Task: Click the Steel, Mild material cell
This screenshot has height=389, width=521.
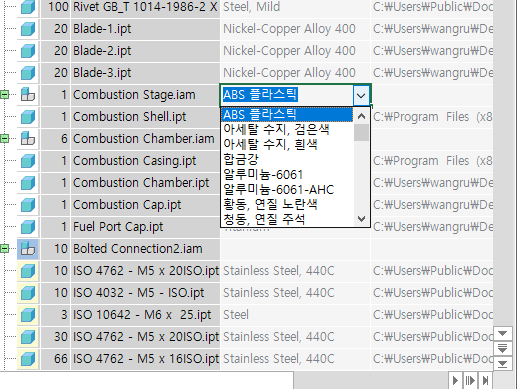Action: [x=295, y=7]
